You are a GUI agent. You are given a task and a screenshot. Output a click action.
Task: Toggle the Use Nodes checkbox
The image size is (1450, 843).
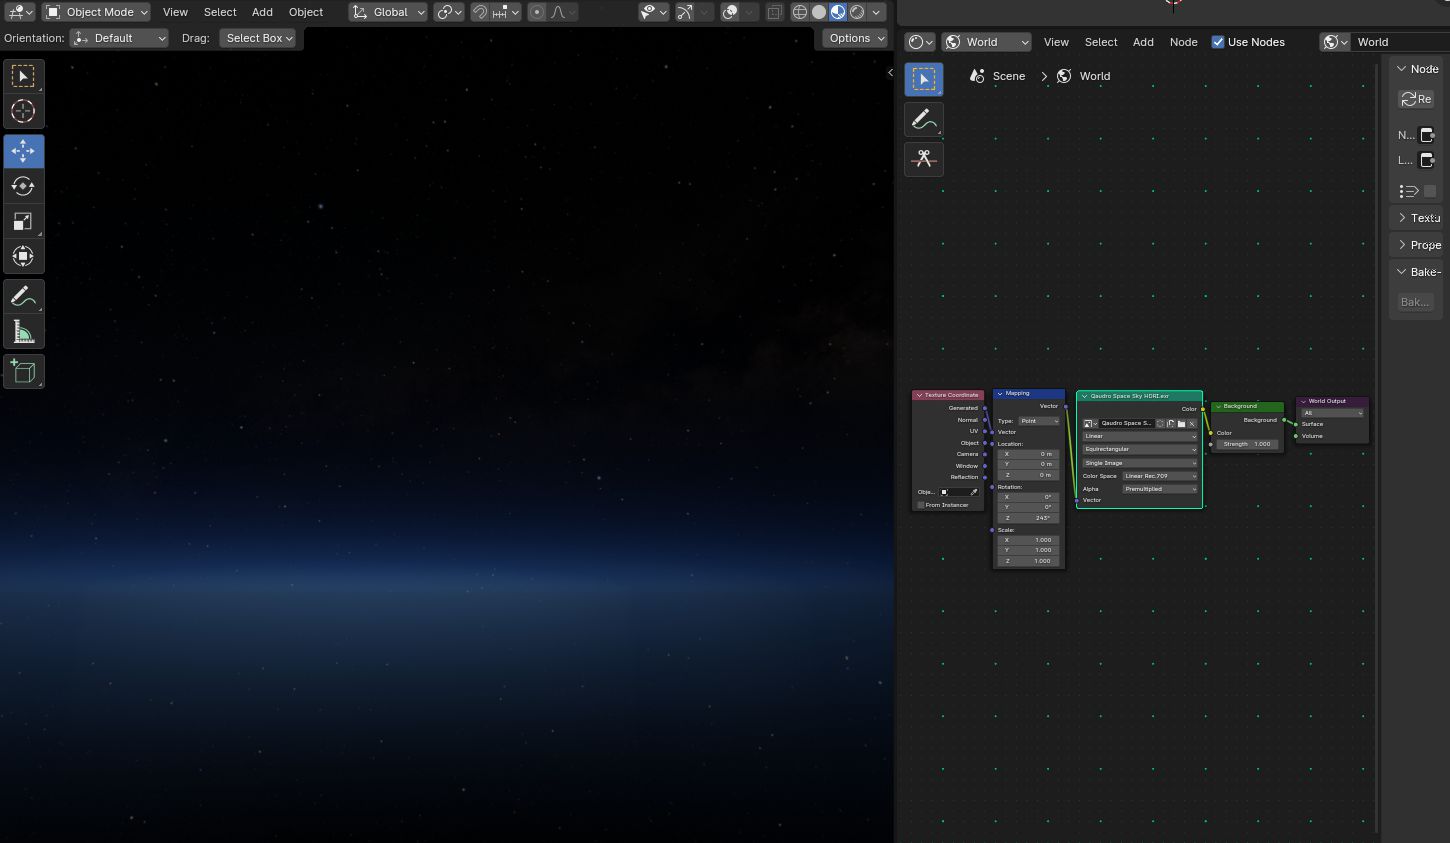(x=1217, y=42)
